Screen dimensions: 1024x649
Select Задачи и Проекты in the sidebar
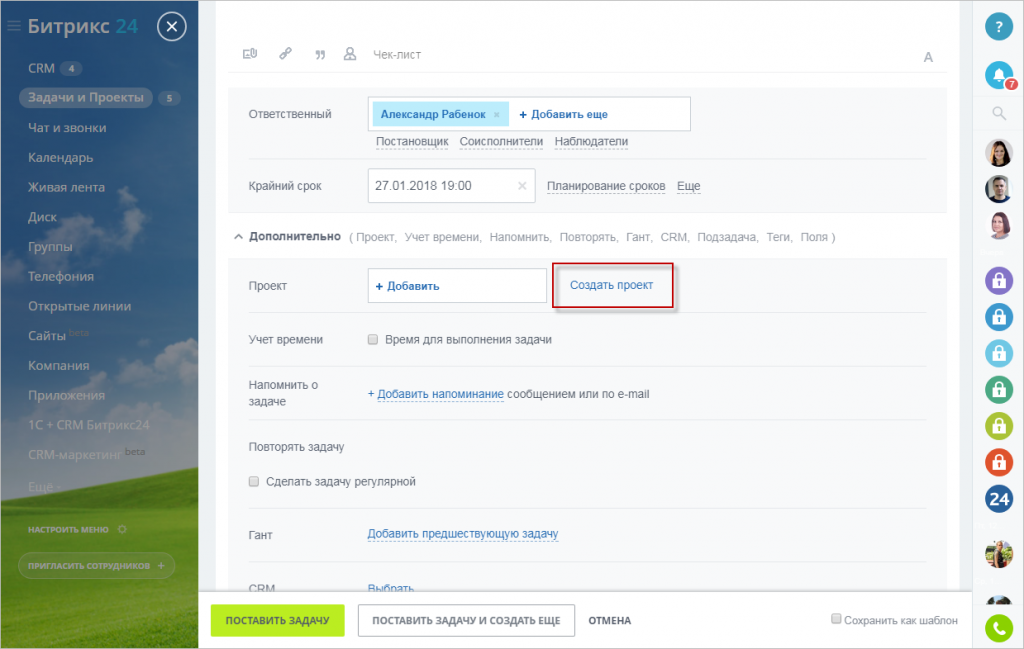86,98
